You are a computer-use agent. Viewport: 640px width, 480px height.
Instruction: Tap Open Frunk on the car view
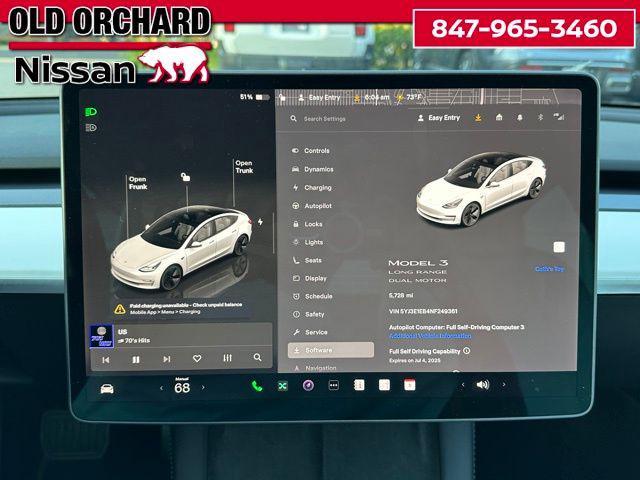[x=138, y=183]
